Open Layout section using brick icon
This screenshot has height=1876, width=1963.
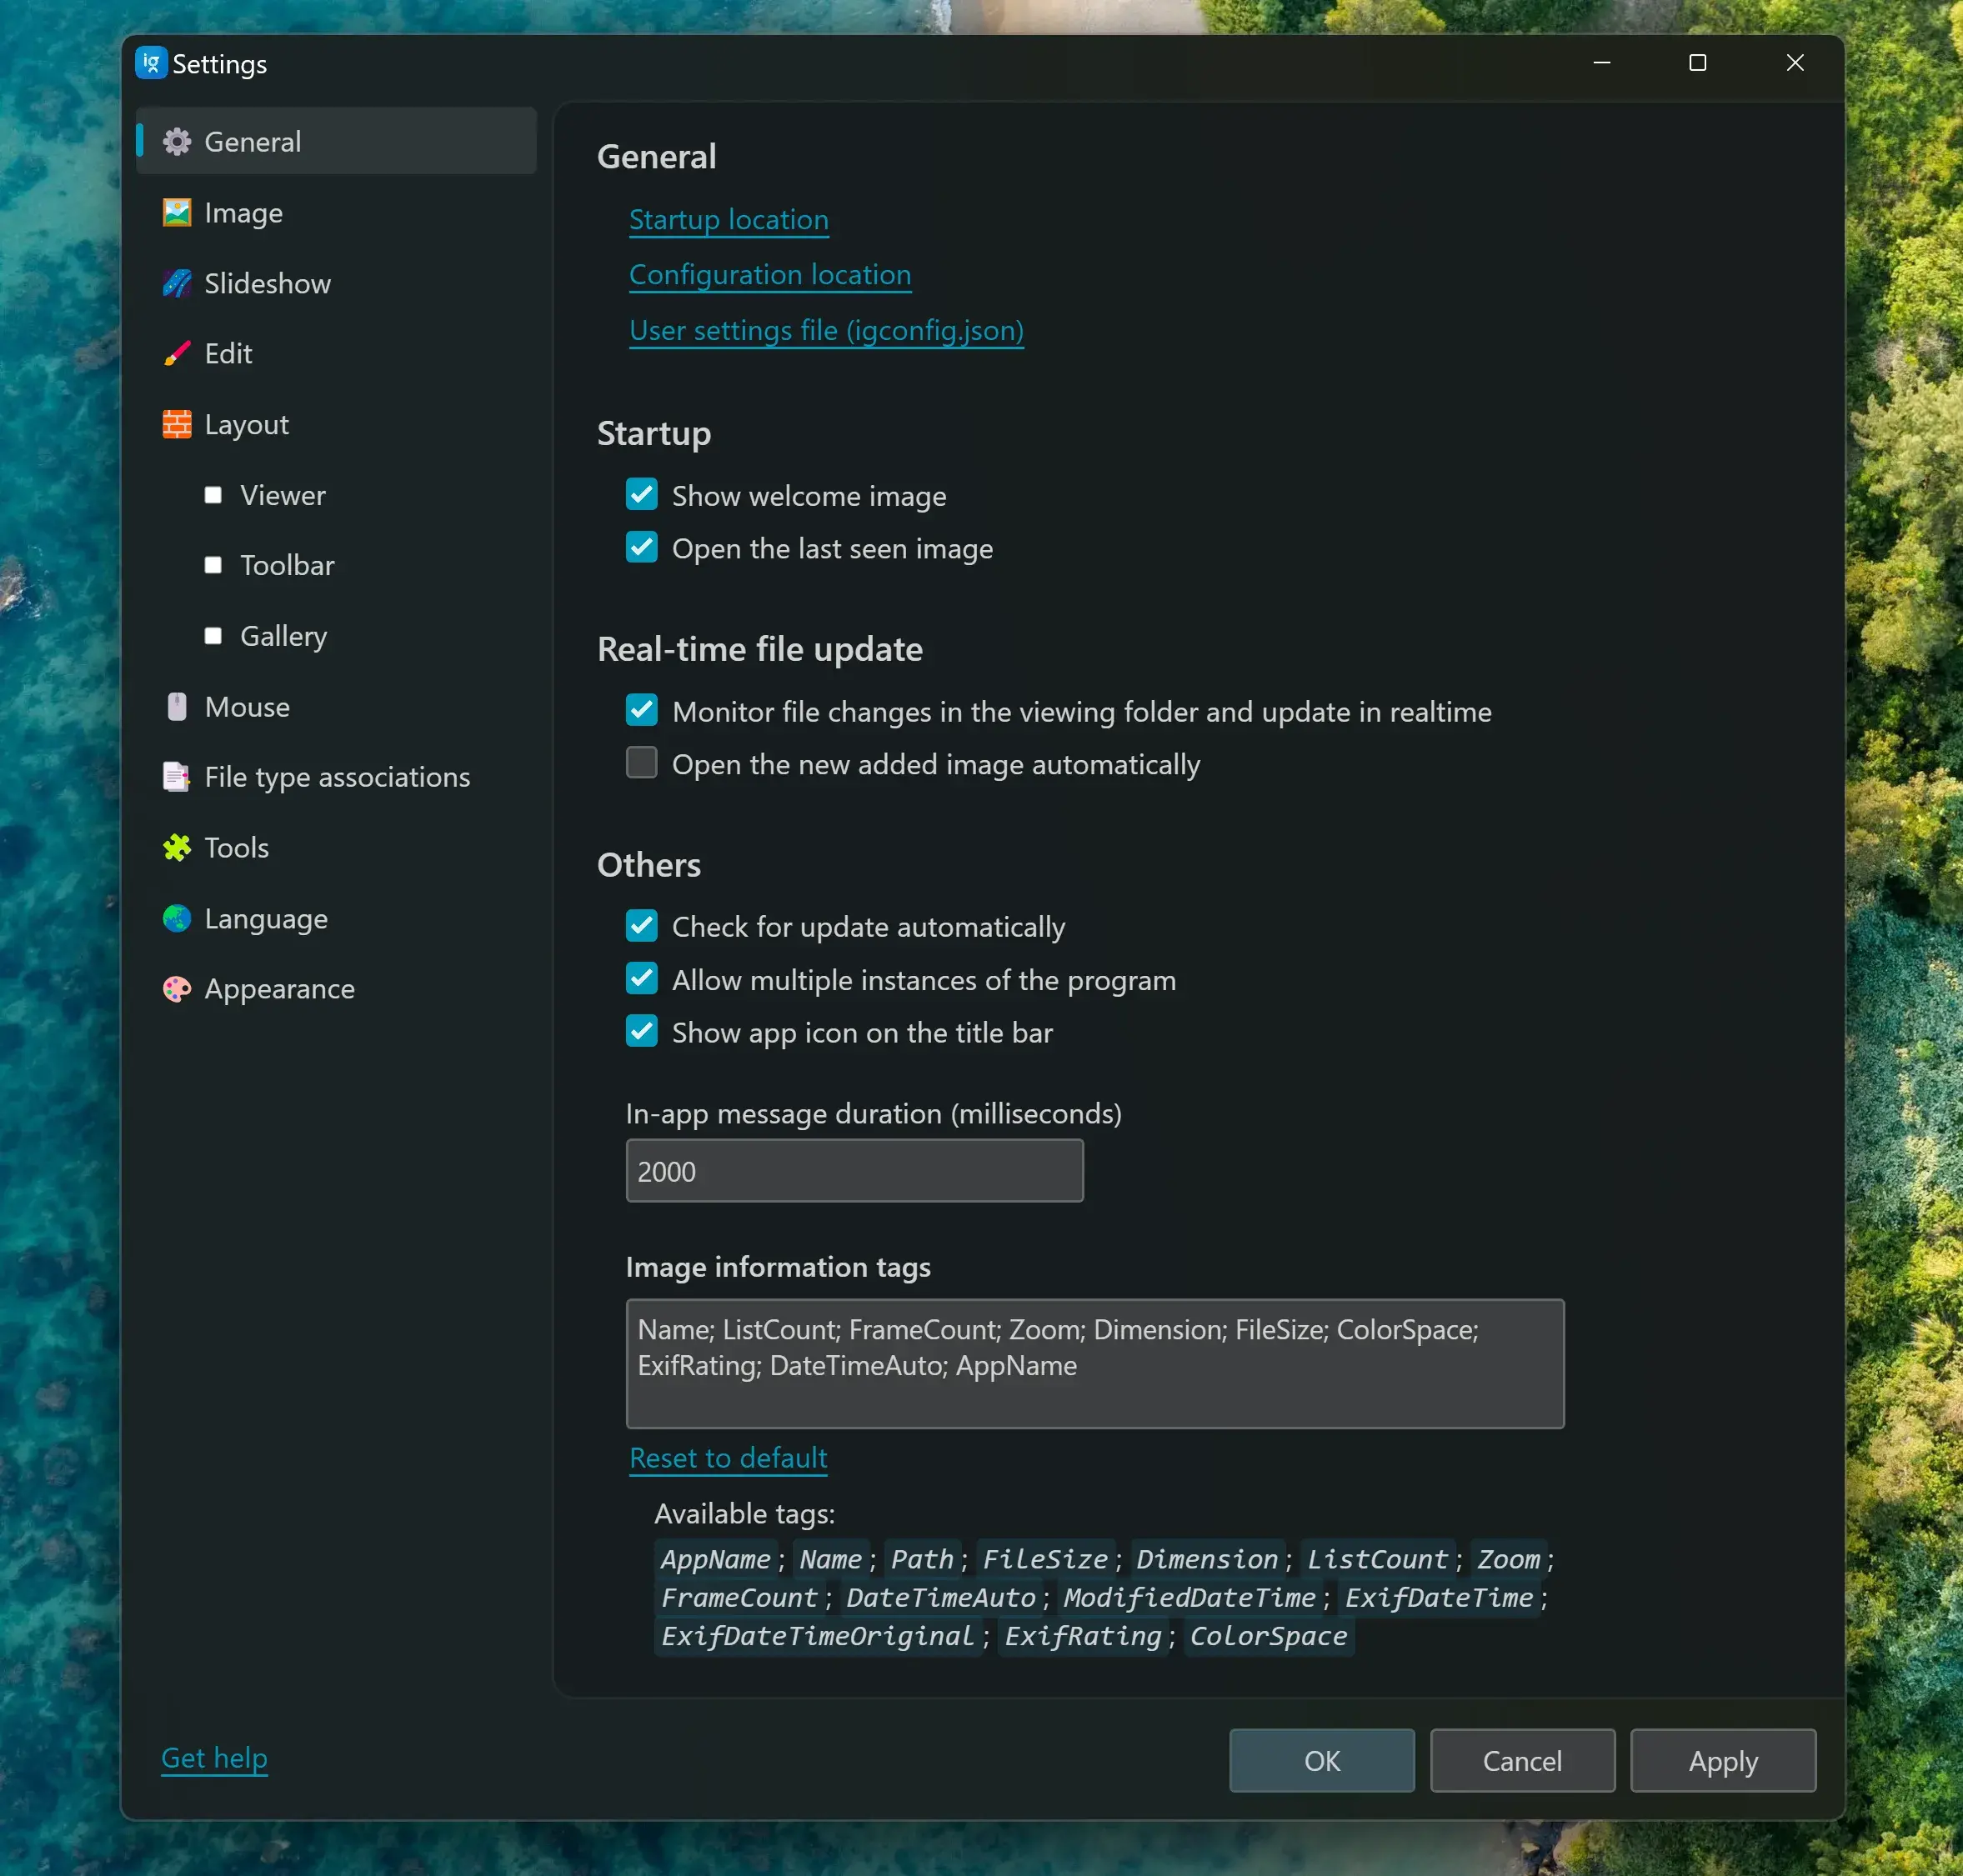click(x=177, y=425)
